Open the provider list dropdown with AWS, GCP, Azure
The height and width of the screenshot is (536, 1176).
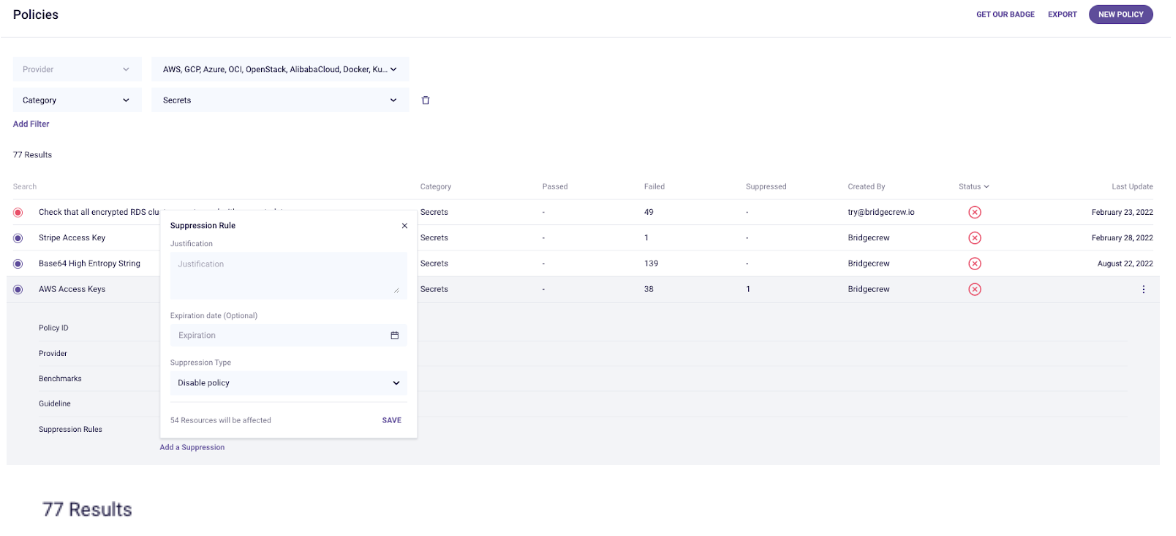pyautogui.click(x=280, y=69)
